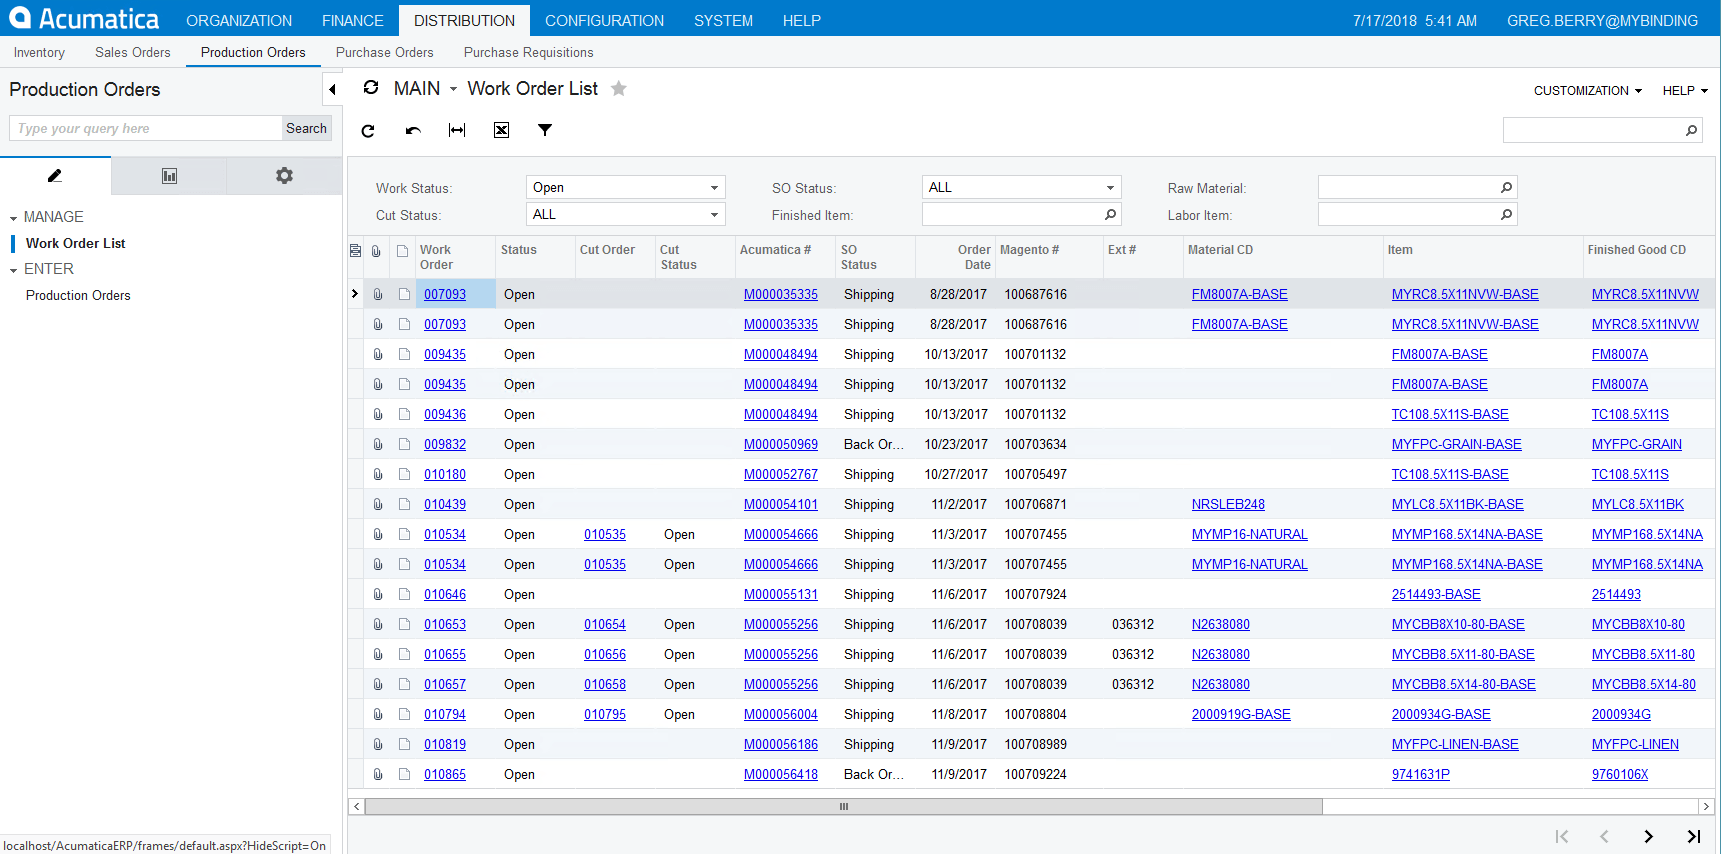The height and width of the screenshot is (854, 1721).
Task: Click the horizontal scrollbar thumb
Action: click(x=844, y=806)
